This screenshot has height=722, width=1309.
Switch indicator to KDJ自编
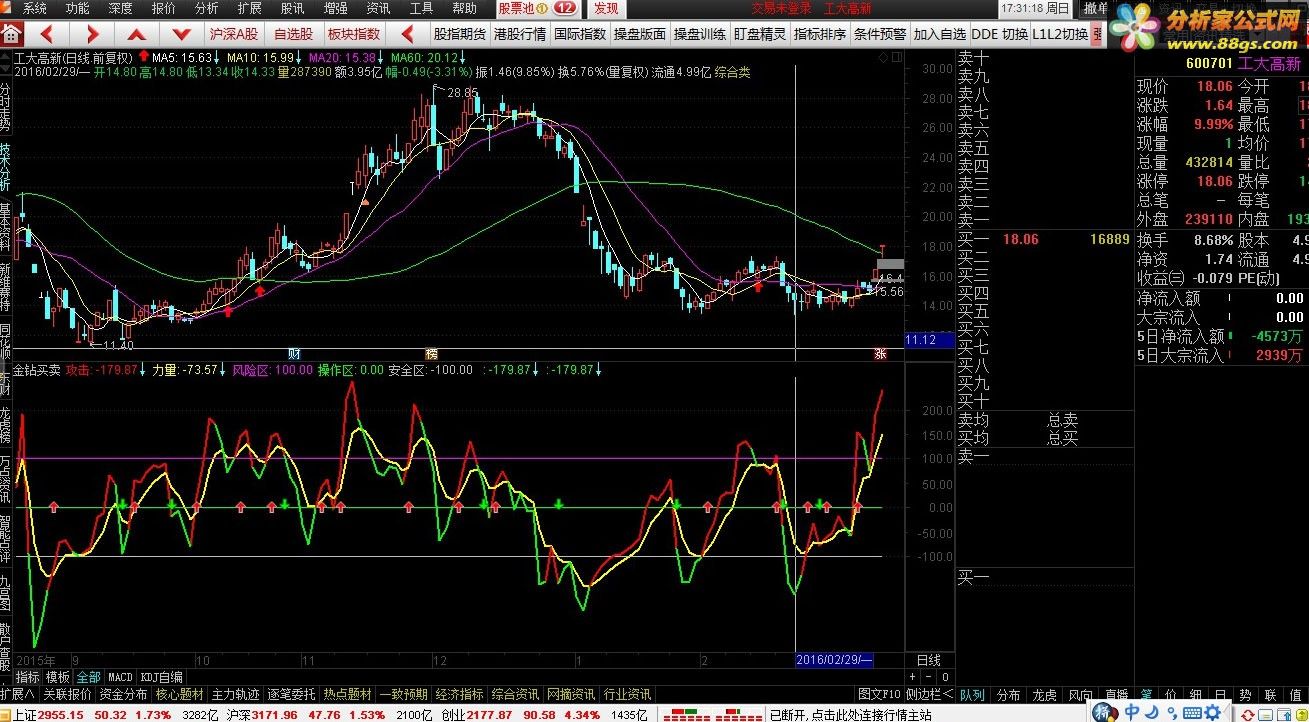(x=161, y=677)
